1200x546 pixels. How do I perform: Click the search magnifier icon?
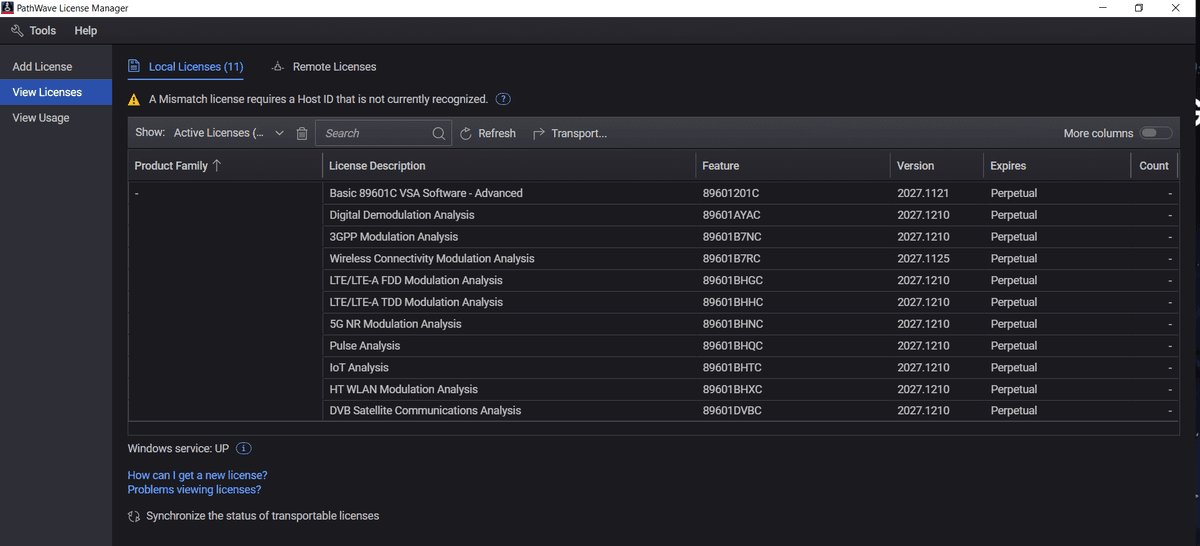point(439,133)
